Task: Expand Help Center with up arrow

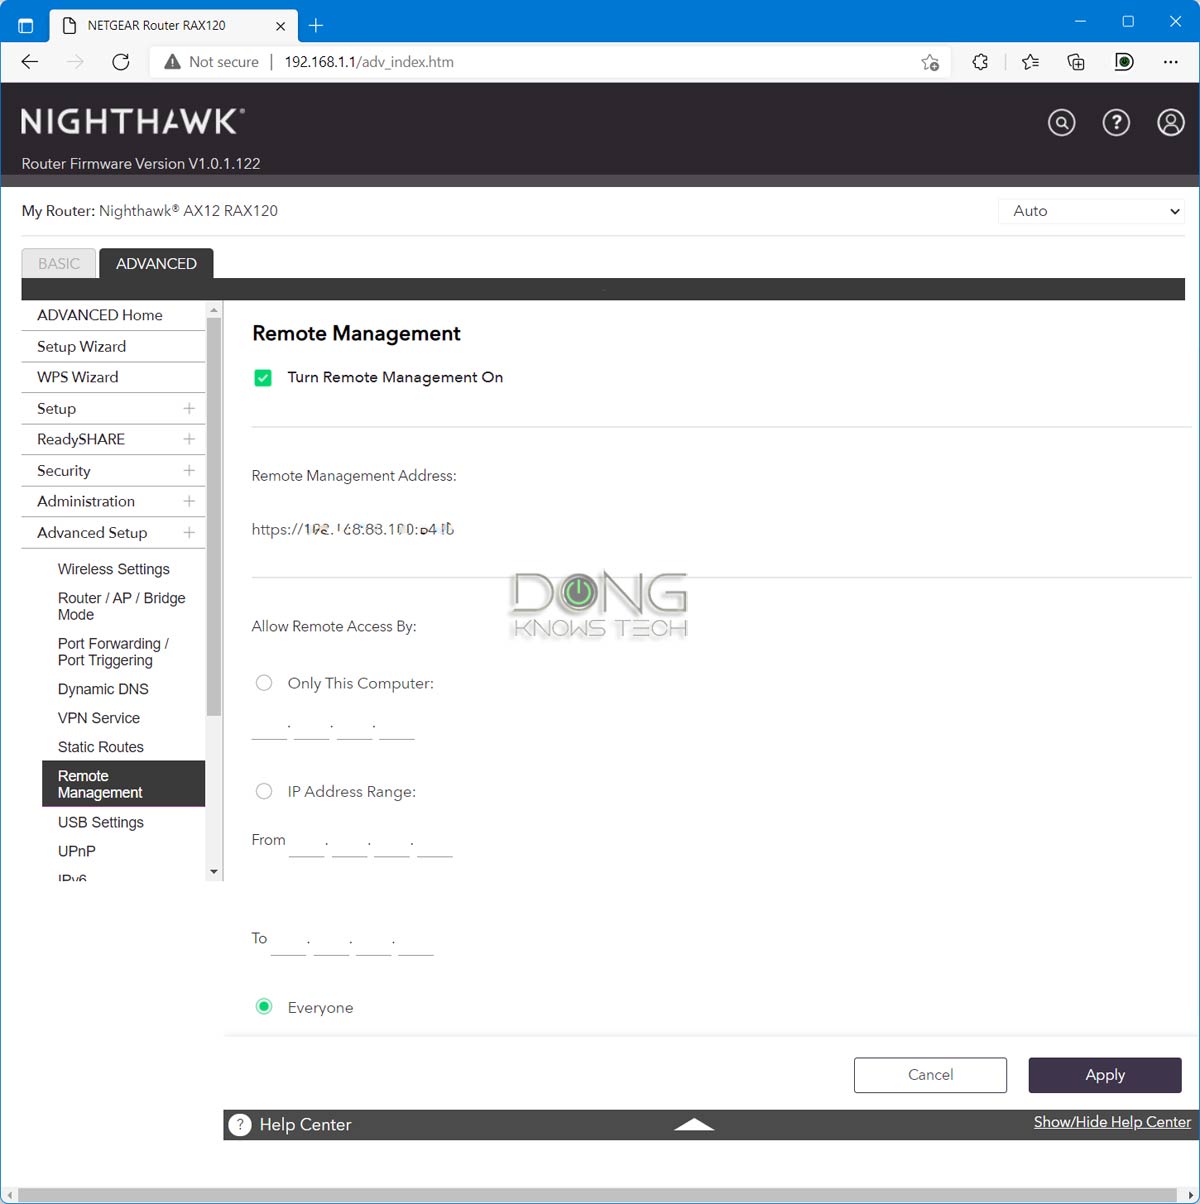Action: 694,1125
